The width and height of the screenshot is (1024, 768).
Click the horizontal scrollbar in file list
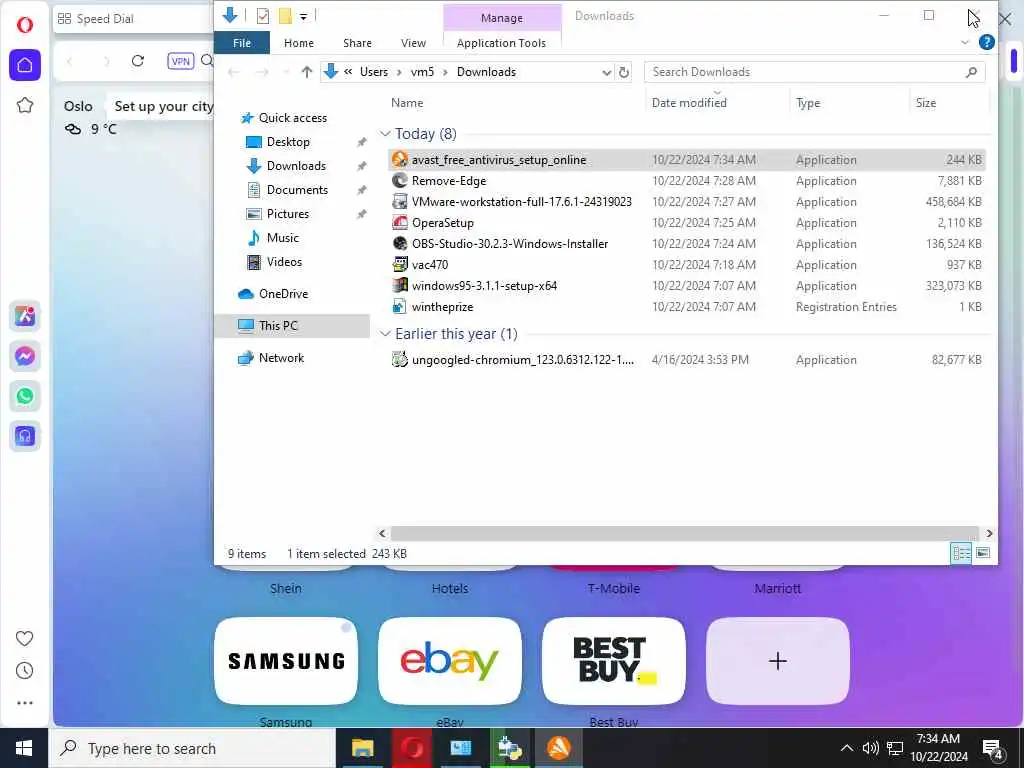pyautogui.click(x=685, y=534)
